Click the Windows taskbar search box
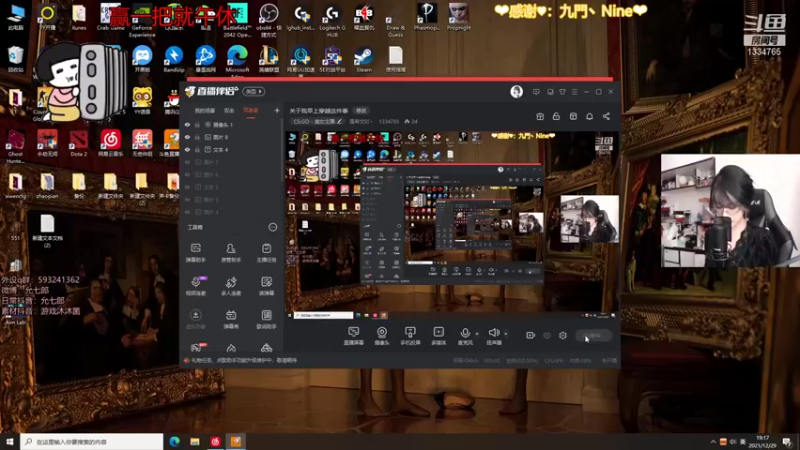 [x=92, y=441]
